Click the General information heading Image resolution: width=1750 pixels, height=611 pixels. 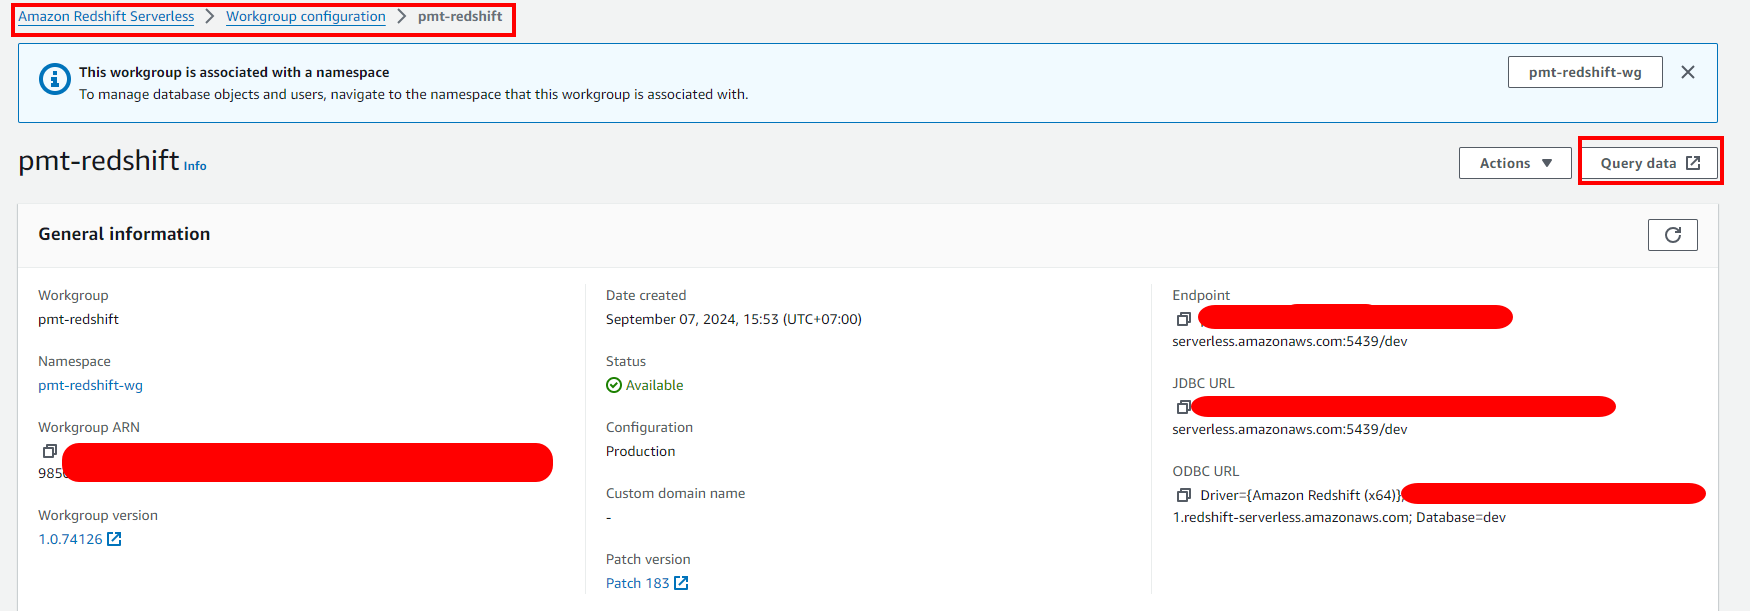(124, 234)
